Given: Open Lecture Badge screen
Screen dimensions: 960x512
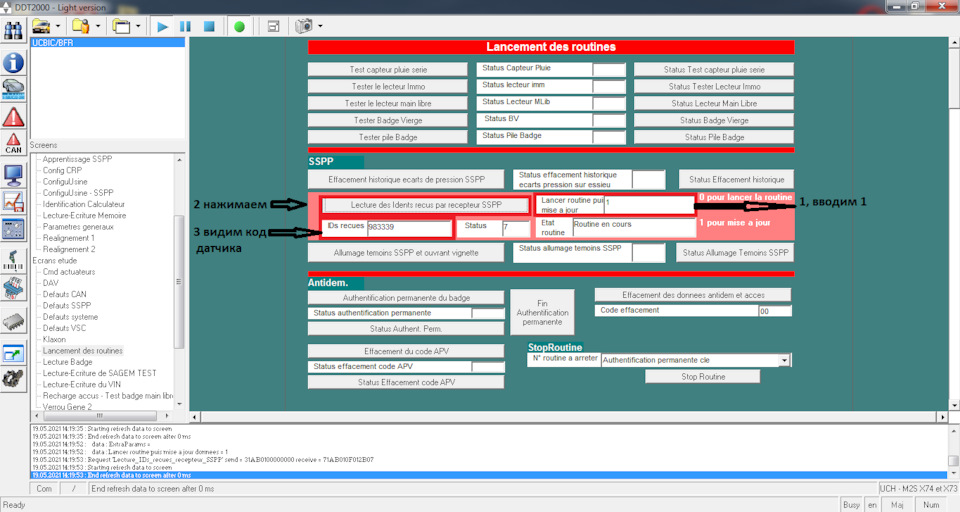Looking at the screenshot, I should click(x=67, y=362).
